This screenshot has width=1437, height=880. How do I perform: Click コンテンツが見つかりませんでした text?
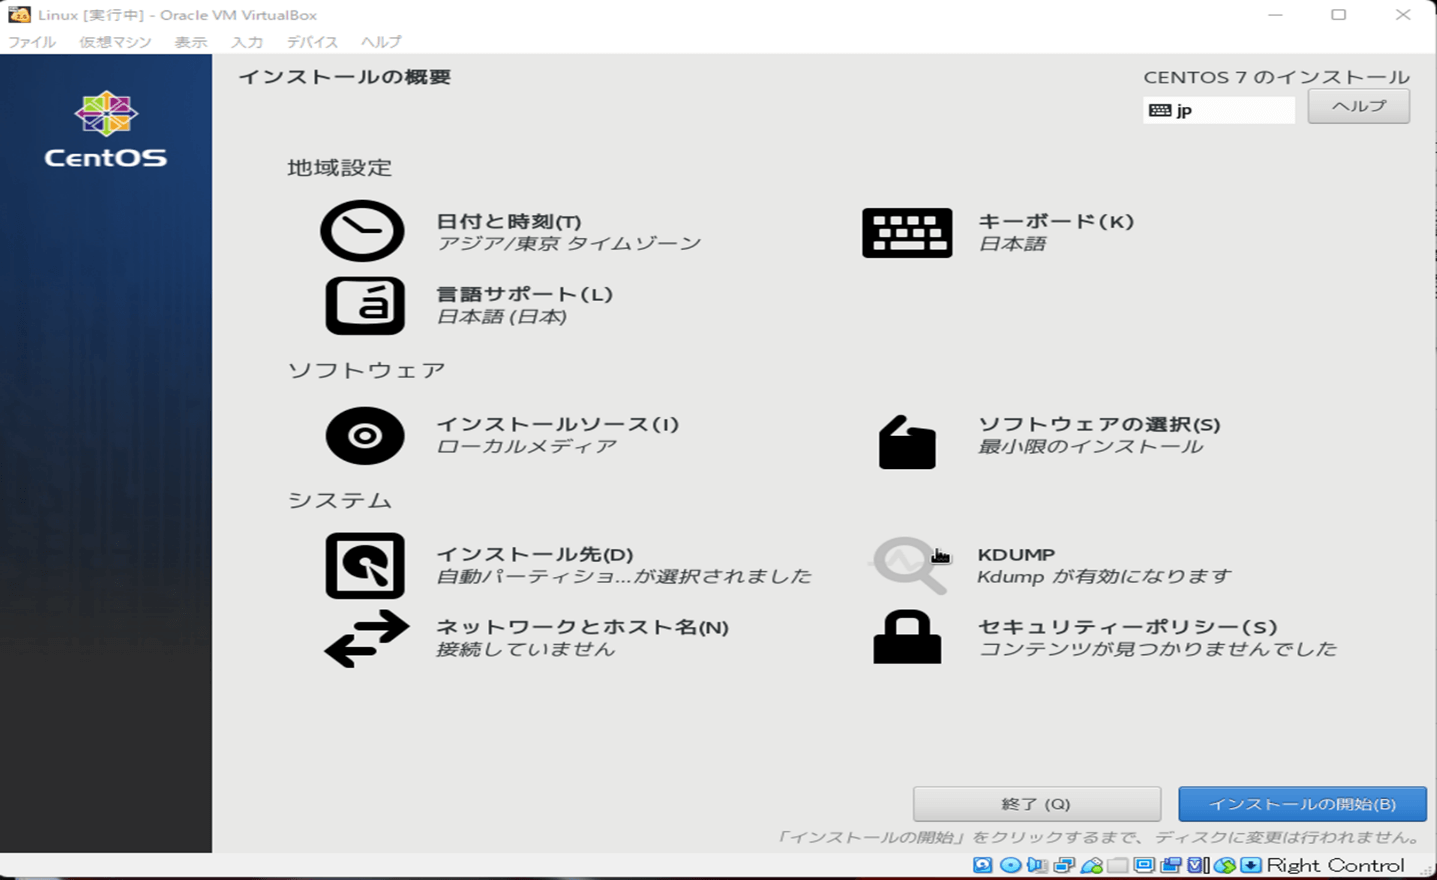coord(1157,650)
